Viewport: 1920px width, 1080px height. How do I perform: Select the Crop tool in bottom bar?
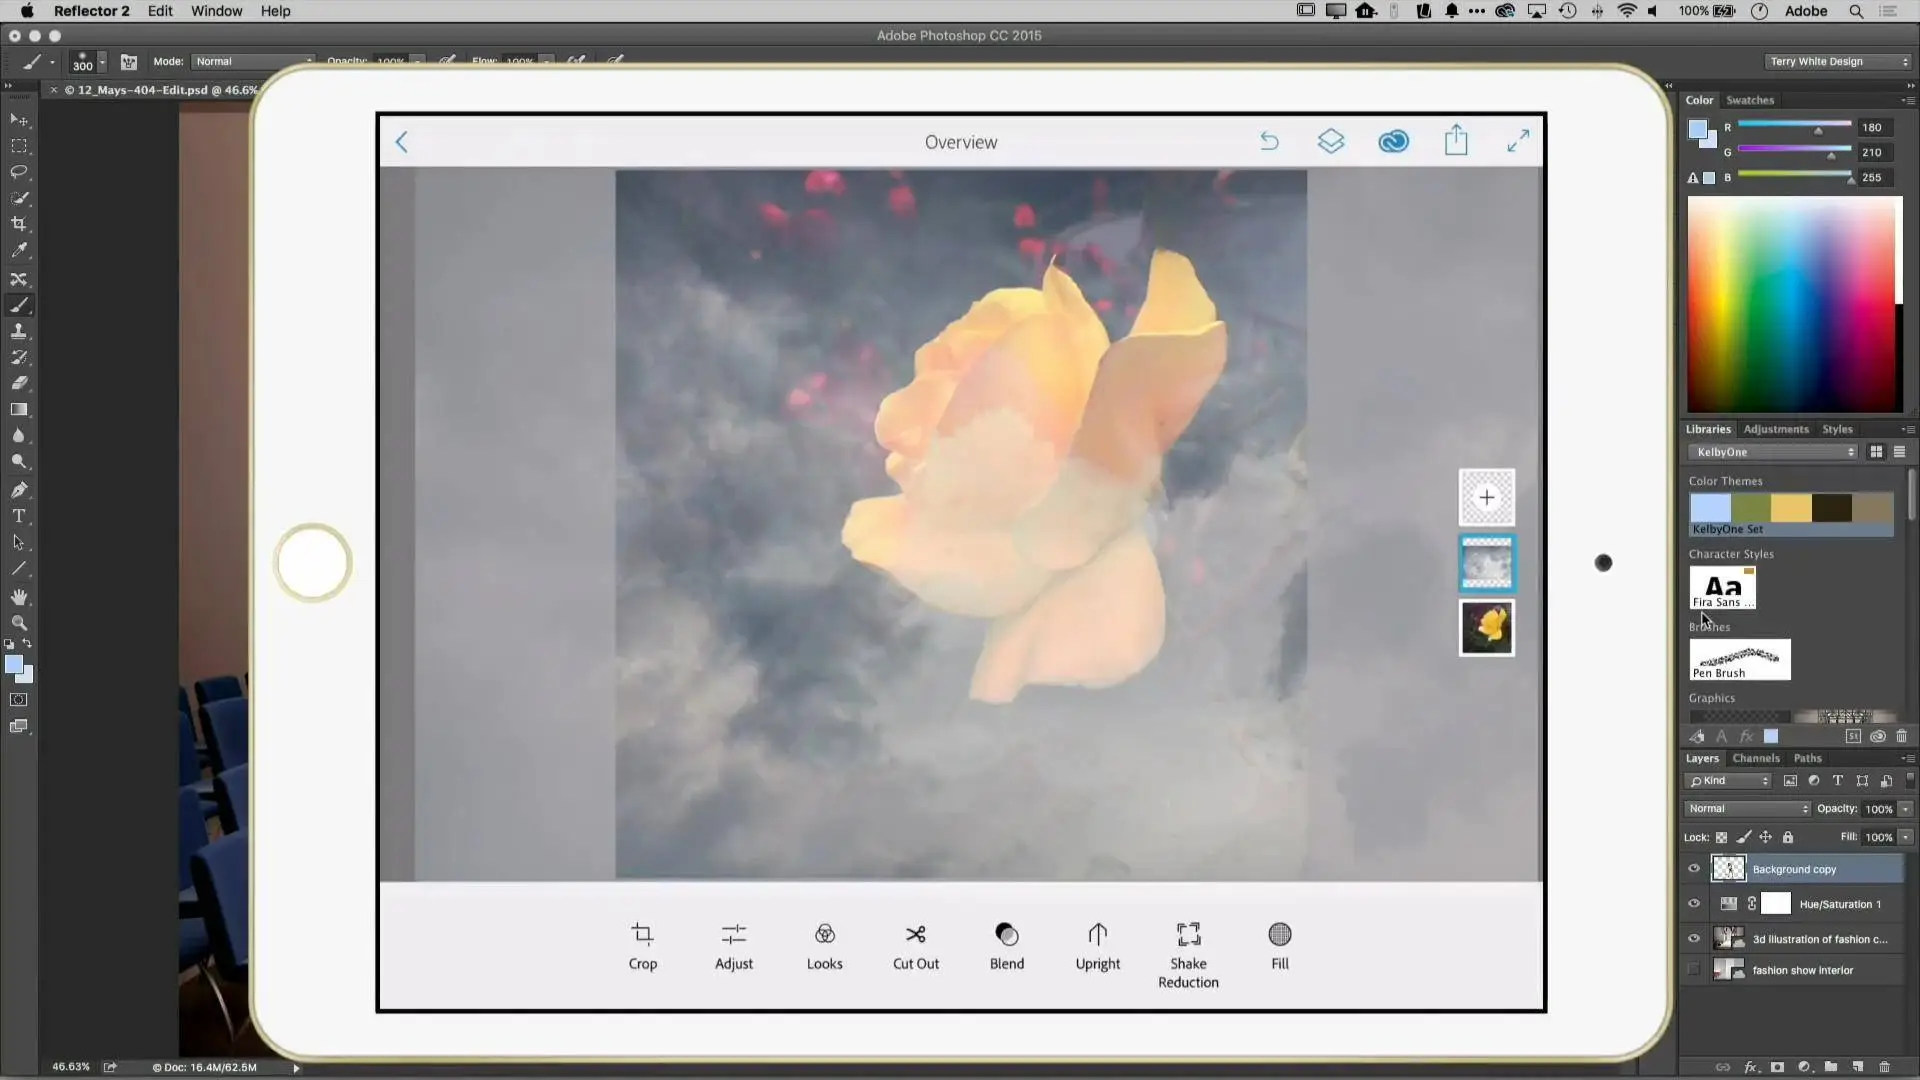642,945
